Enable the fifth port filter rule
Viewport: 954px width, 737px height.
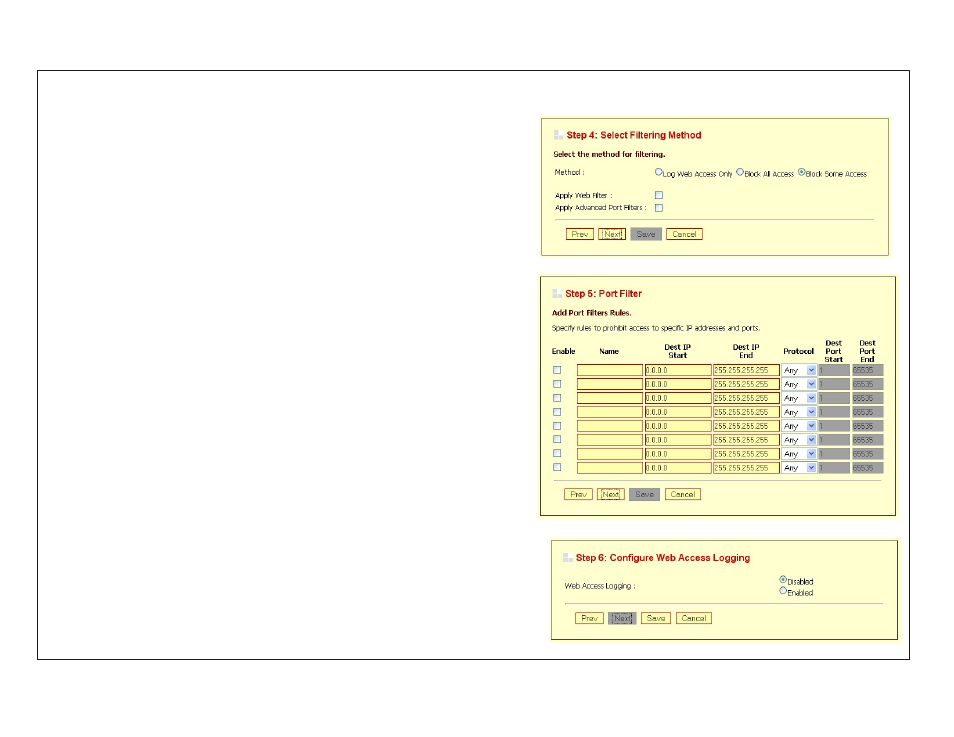coord(557,426)
